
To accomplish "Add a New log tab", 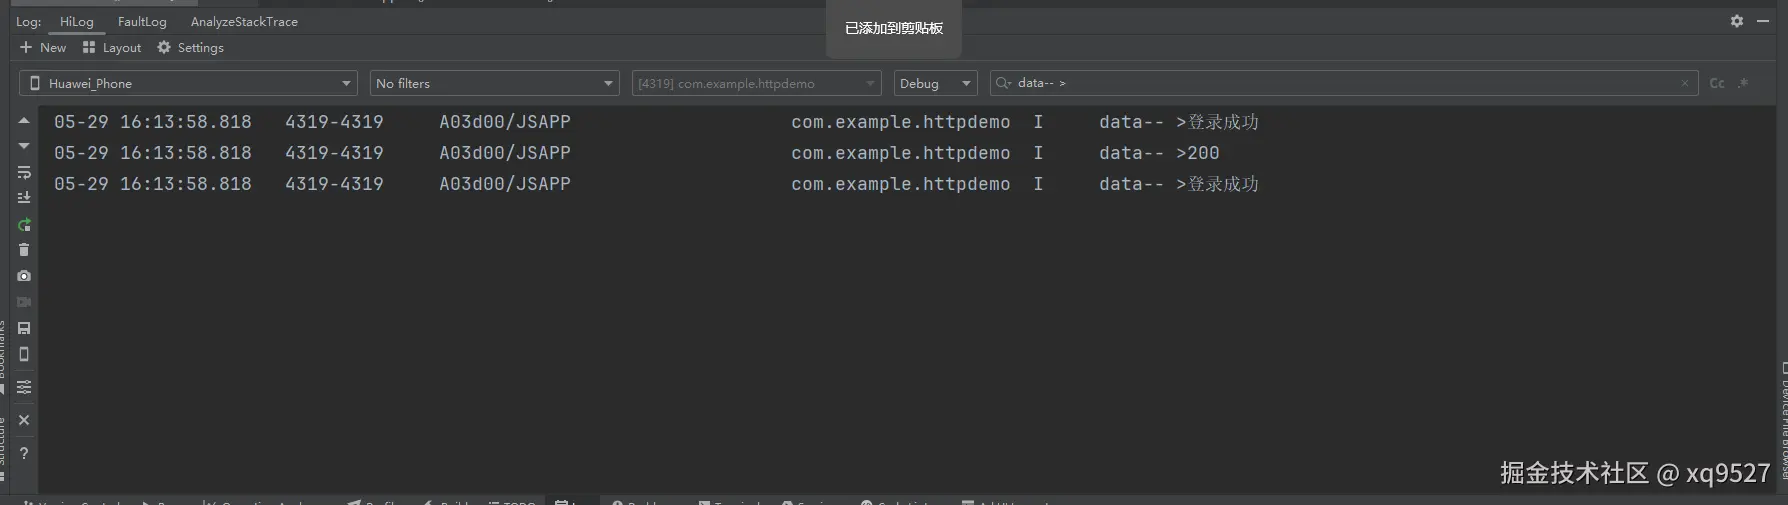I will 43,47.
